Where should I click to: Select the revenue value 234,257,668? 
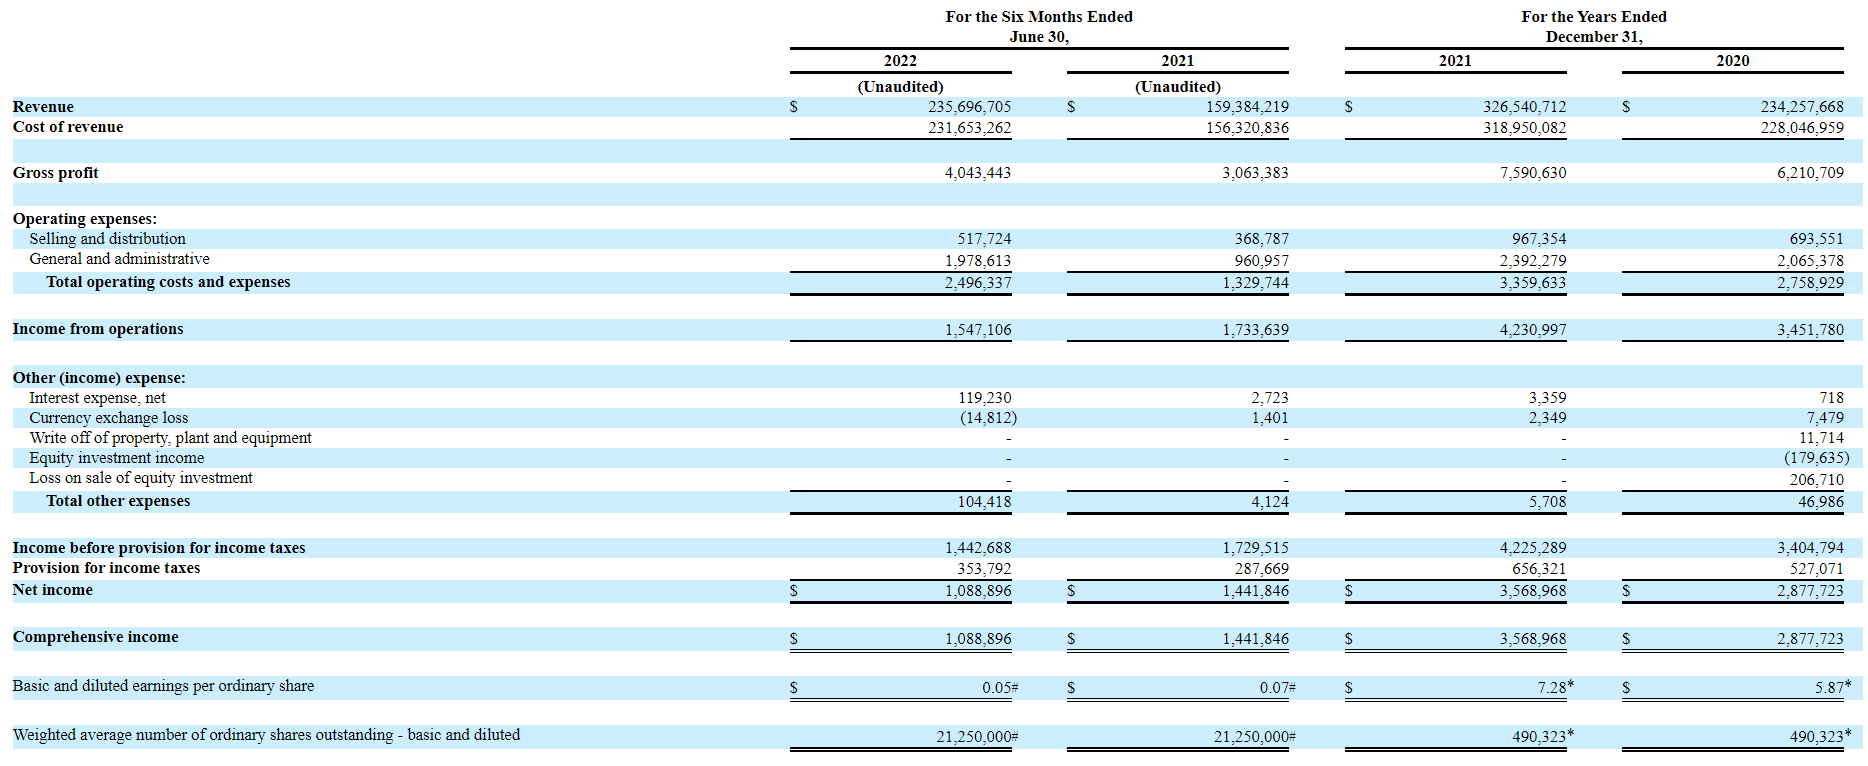point(1802,107)
